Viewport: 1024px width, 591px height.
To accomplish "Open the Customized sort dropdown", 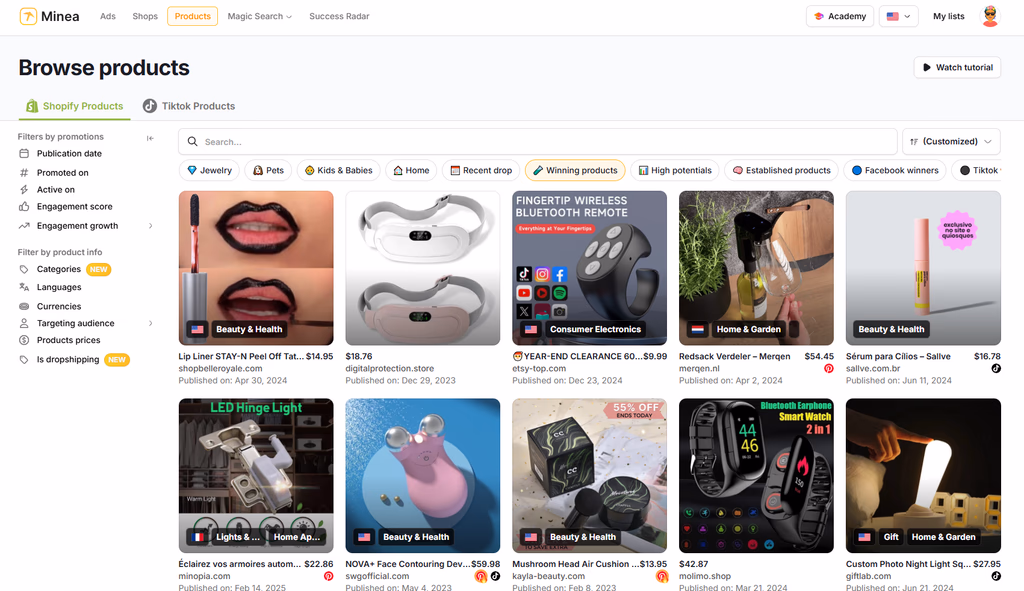I will (950, 141).
